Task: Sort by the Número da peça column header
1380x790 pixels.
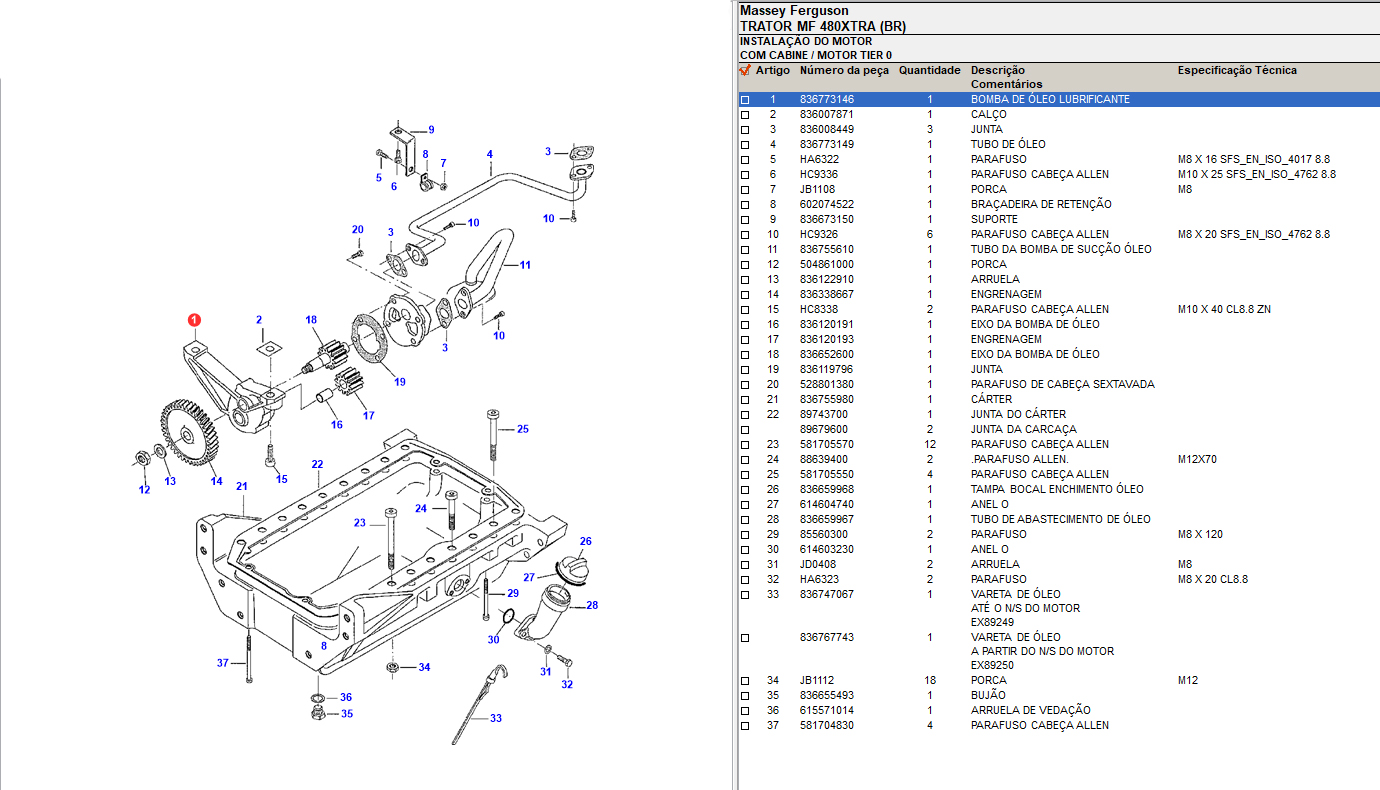Action: tap(843, 71)
